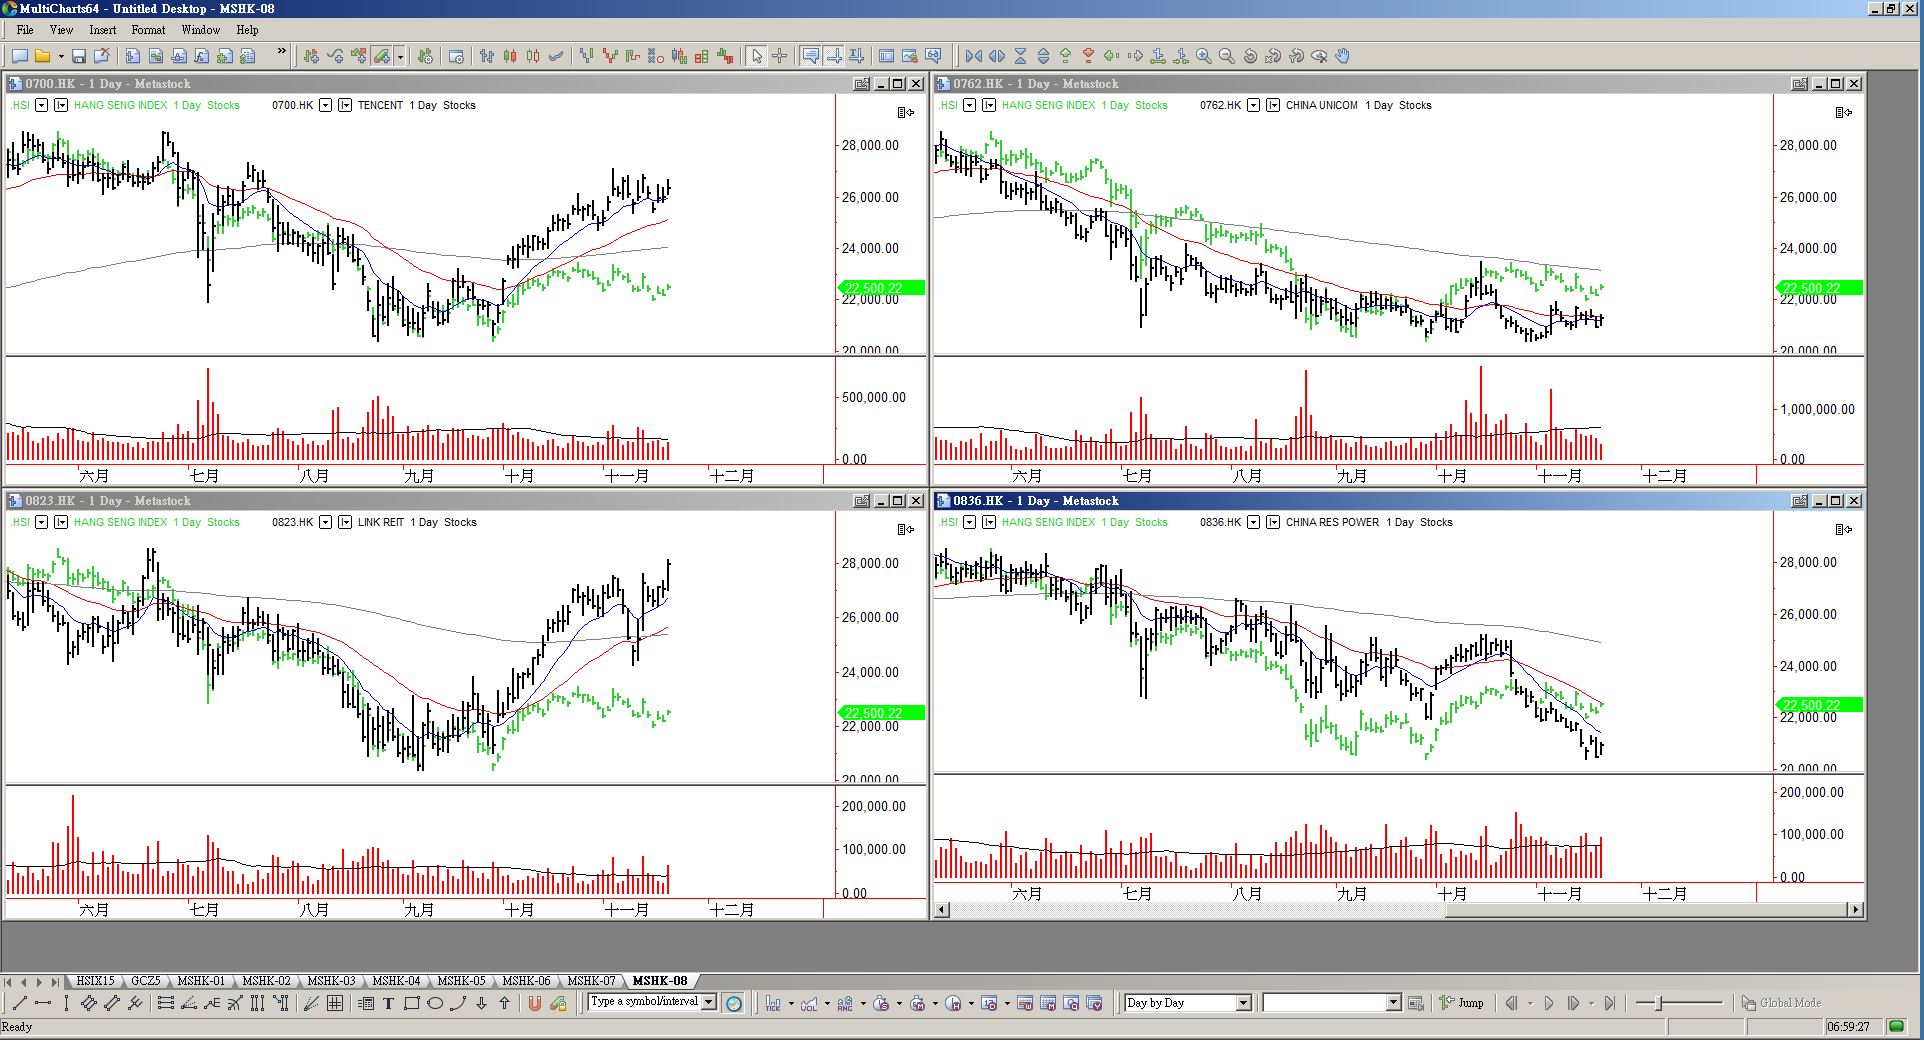Toggle the data window hint button
This screenshot has height=1057, width=1924.
[x=810, y=56]
